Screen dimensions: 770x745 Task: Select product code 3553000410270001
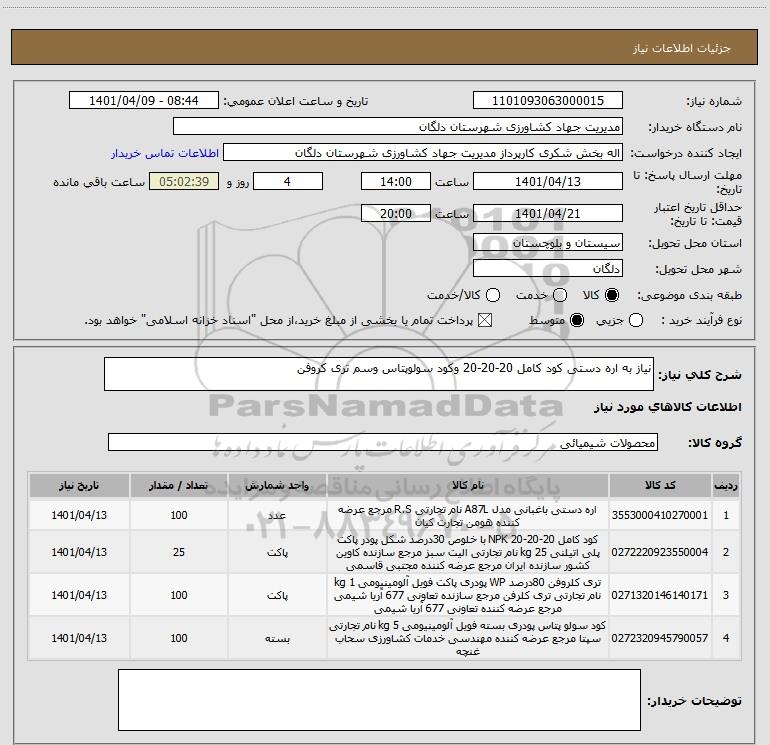click(660, 515)
